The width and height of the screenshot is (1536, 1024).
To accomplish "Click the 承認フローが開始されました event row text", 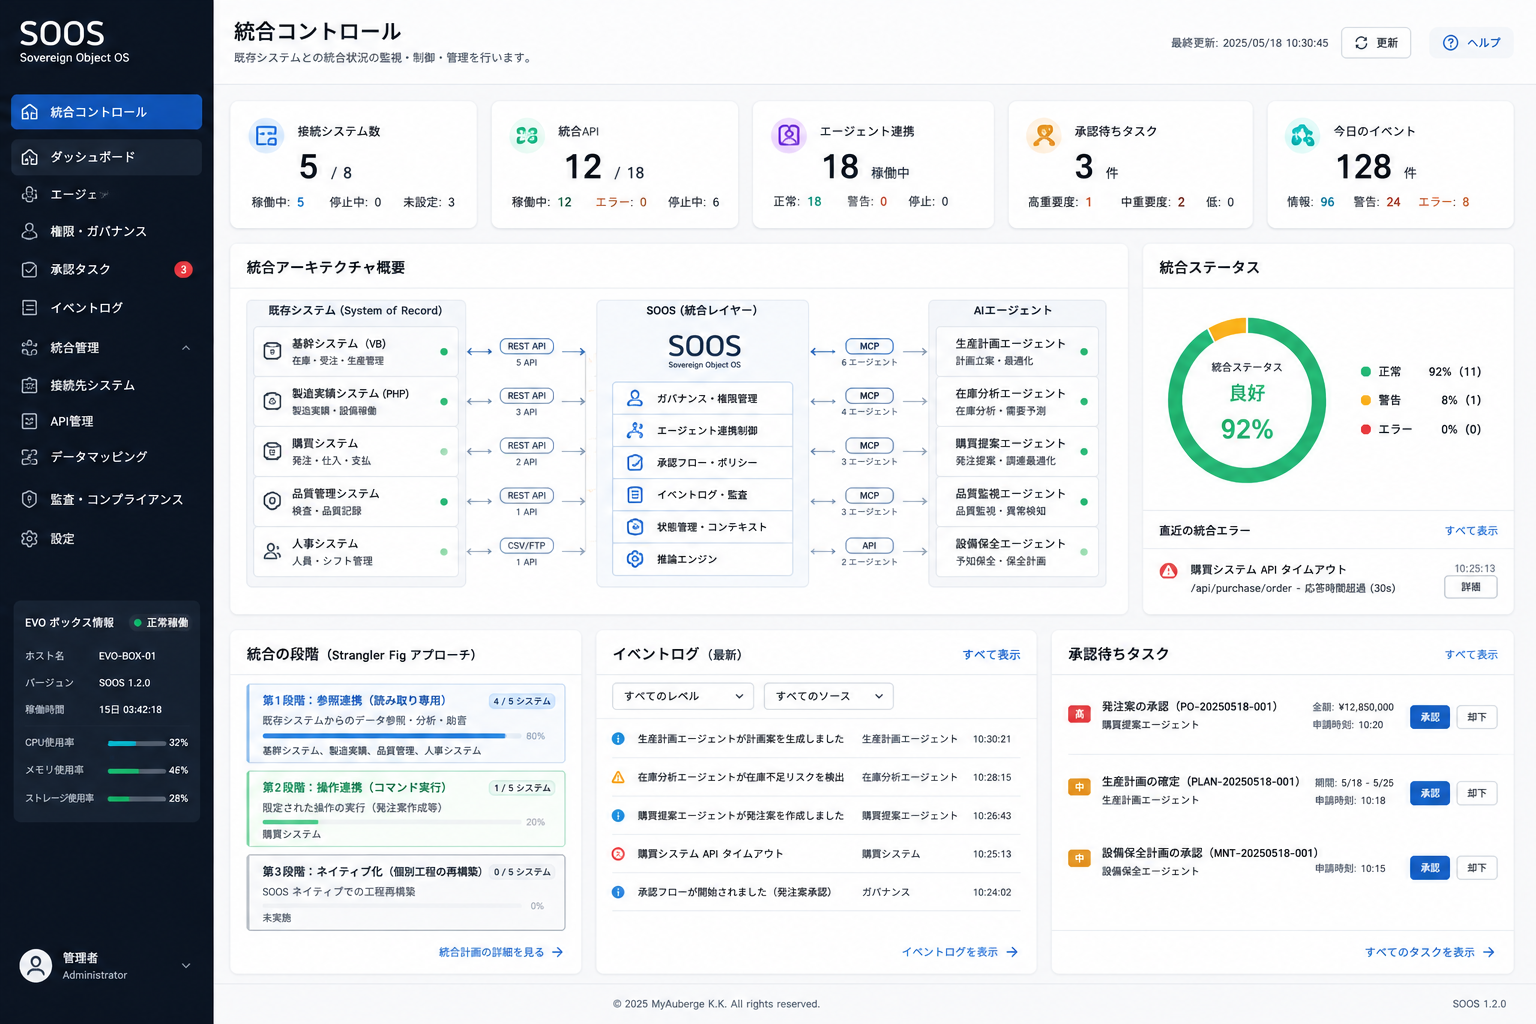I will point(734,892).
